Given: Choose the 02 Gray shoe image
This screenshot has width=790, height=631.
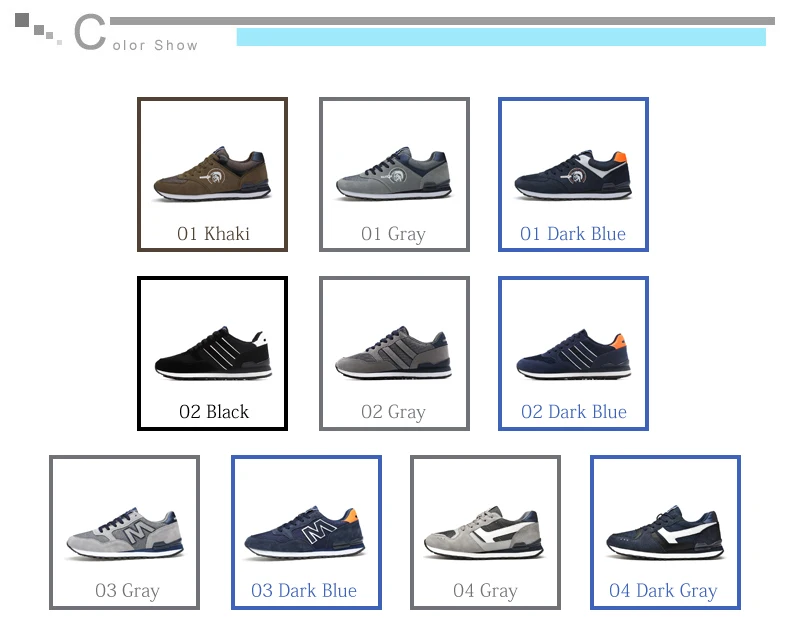Looking at the screenshot, I should pyautogui.click(x=393, y=352).
